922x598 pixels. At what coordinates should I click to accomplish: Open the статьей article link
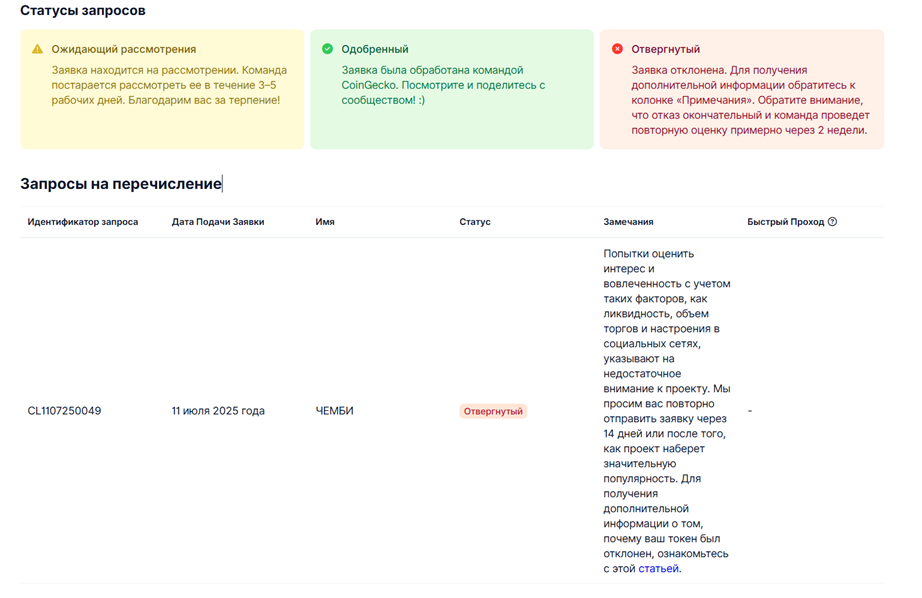(x=659, y=569)
